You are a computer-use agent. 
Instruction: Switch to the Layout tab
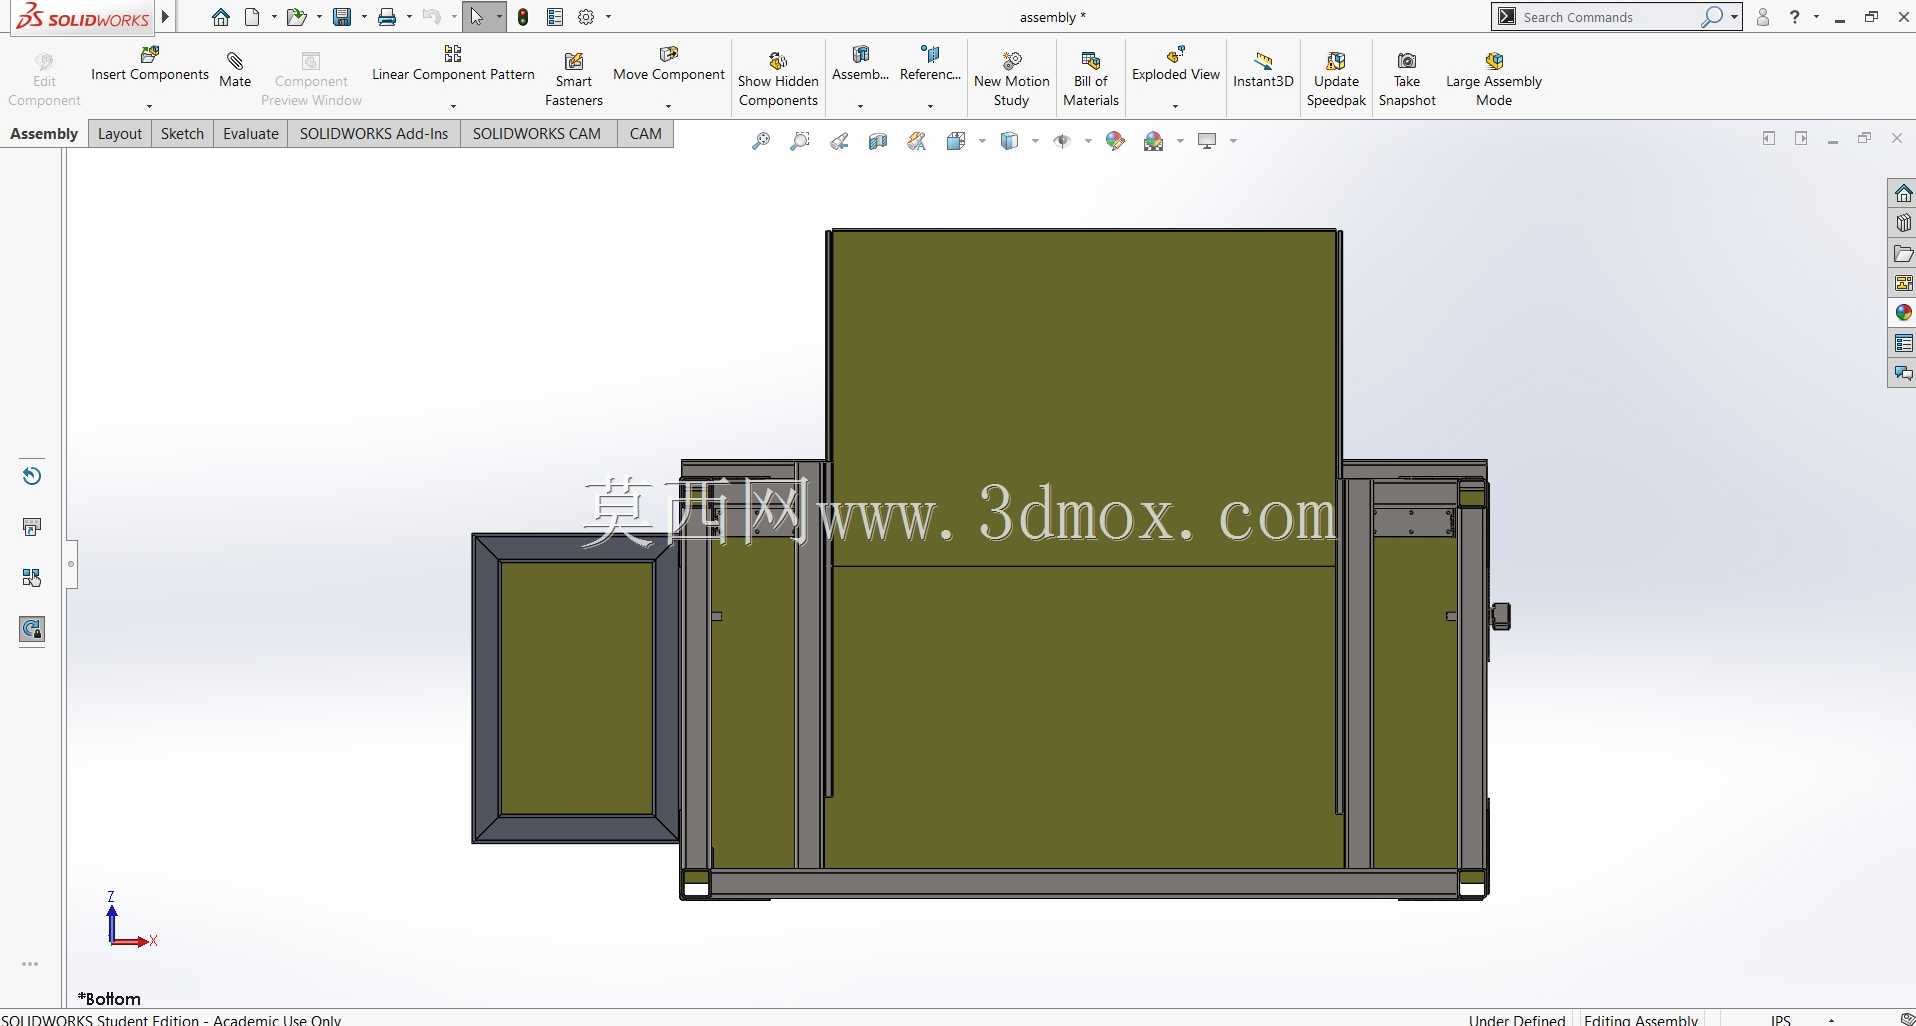click(x=120, y=134)
